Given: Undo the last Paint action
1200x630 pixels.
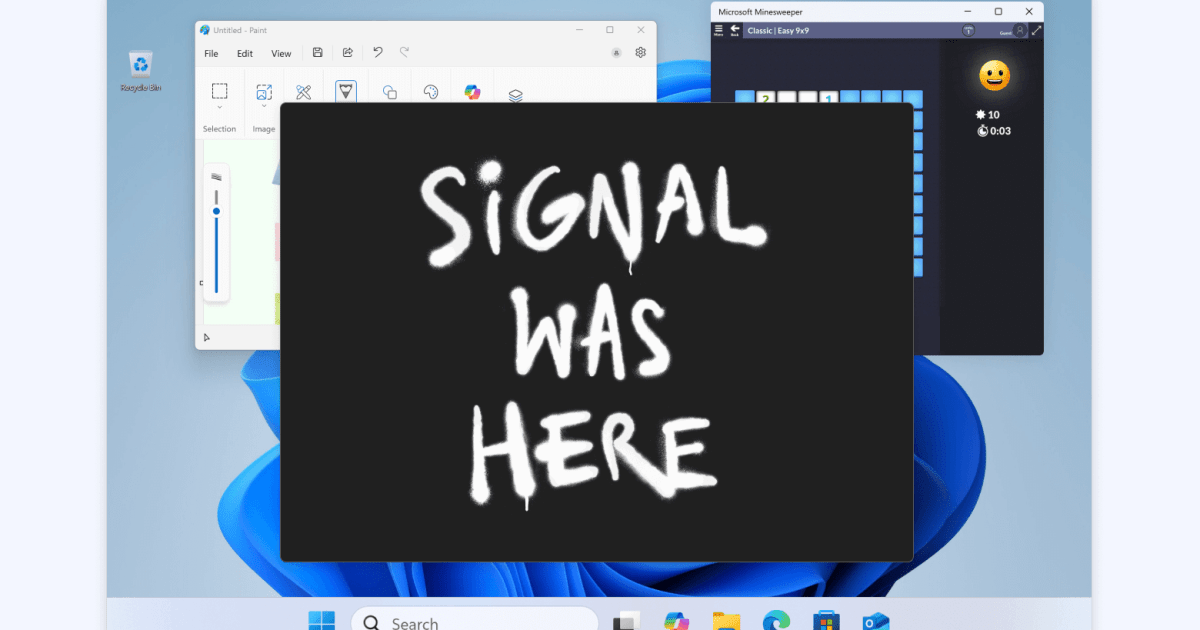Looking at the screenshot, I should [x=377, y=53].
